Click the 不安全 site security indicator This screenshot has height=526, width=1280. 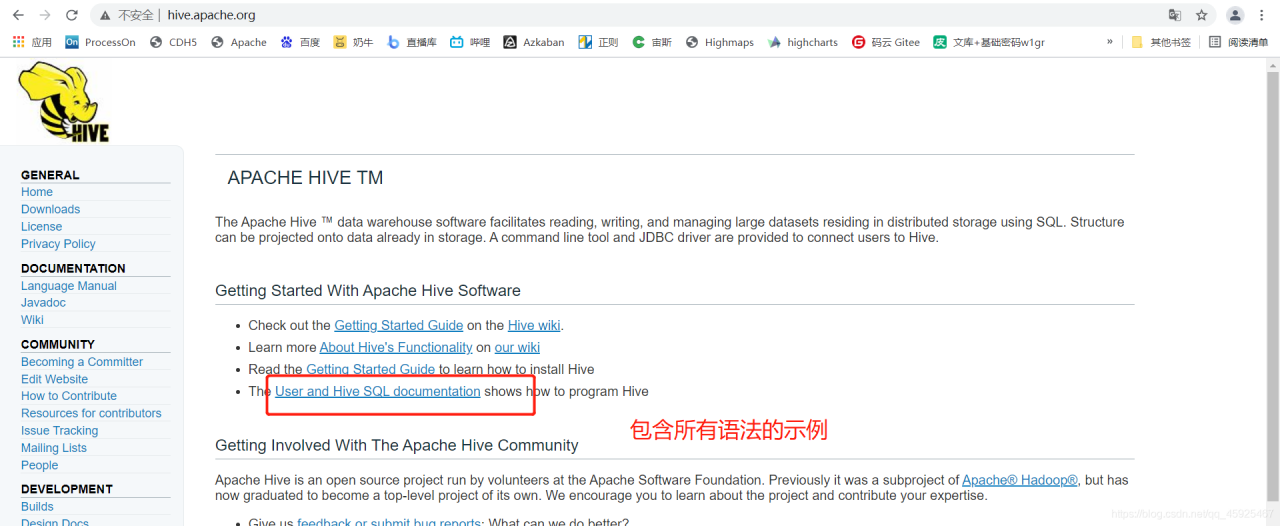pyautogui.click(x=128, y=15)
